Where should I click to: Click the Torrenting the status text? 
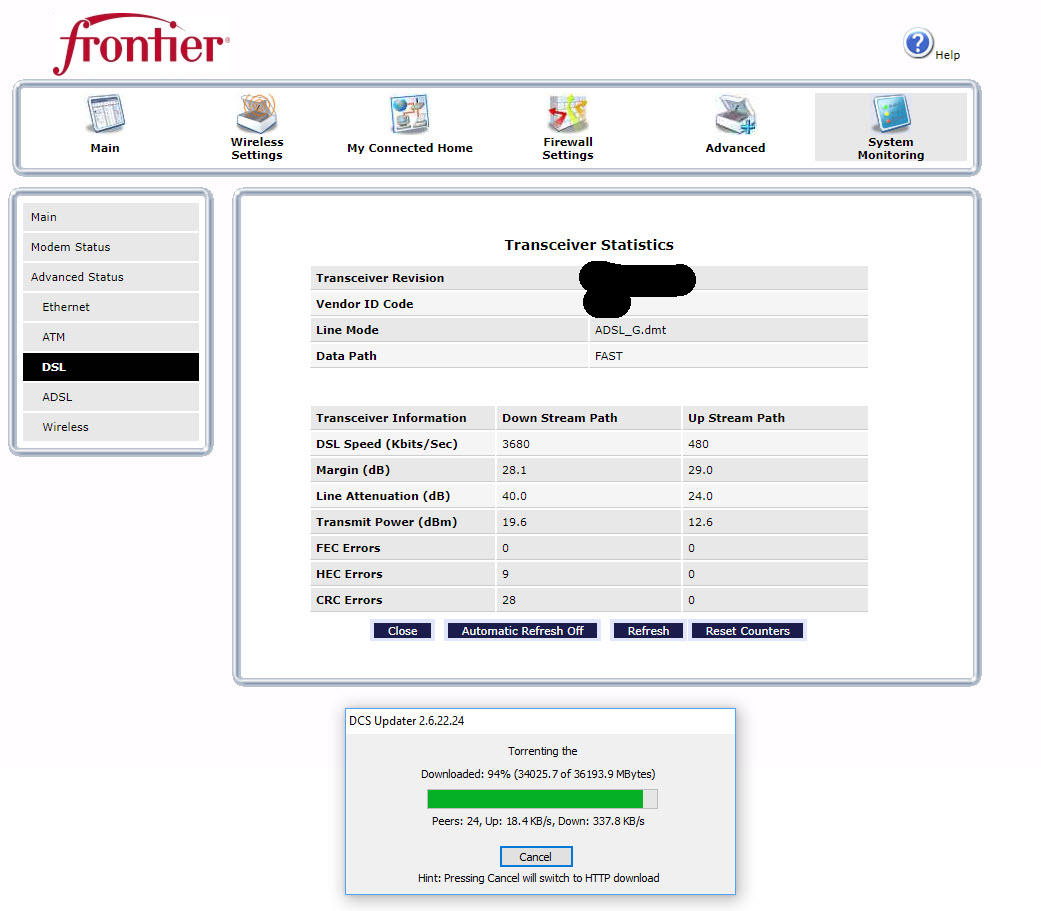click(x=542, y=751)
